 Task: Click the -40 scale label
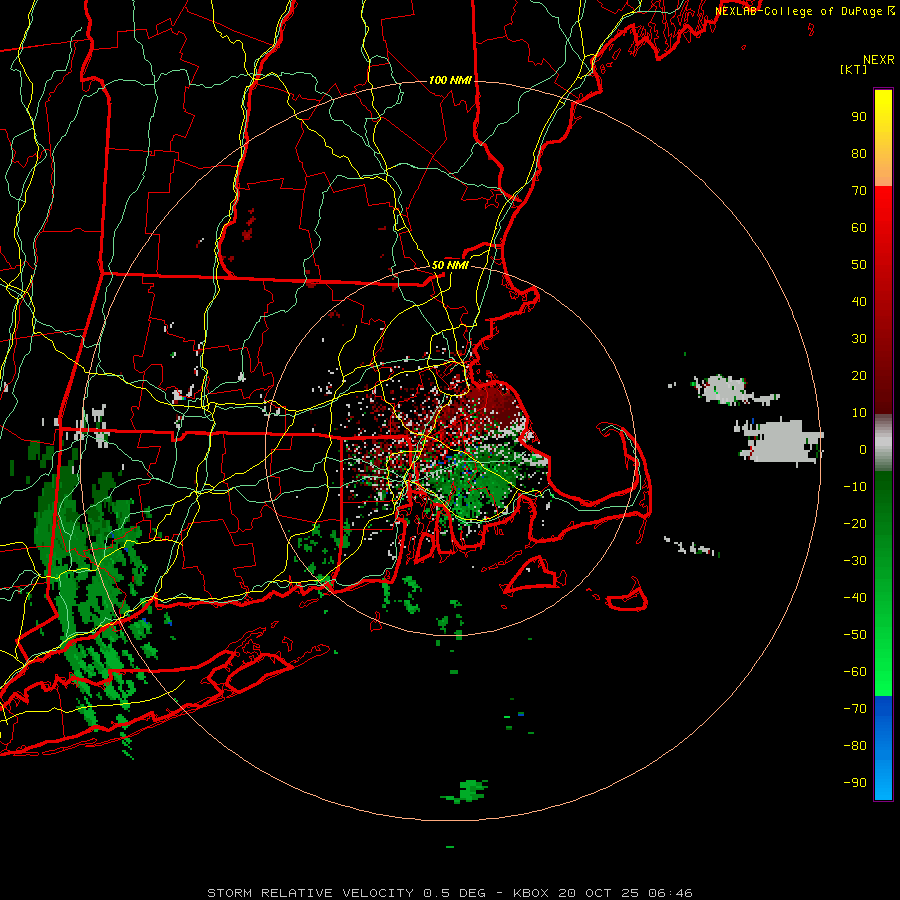[x=855, y=598]
